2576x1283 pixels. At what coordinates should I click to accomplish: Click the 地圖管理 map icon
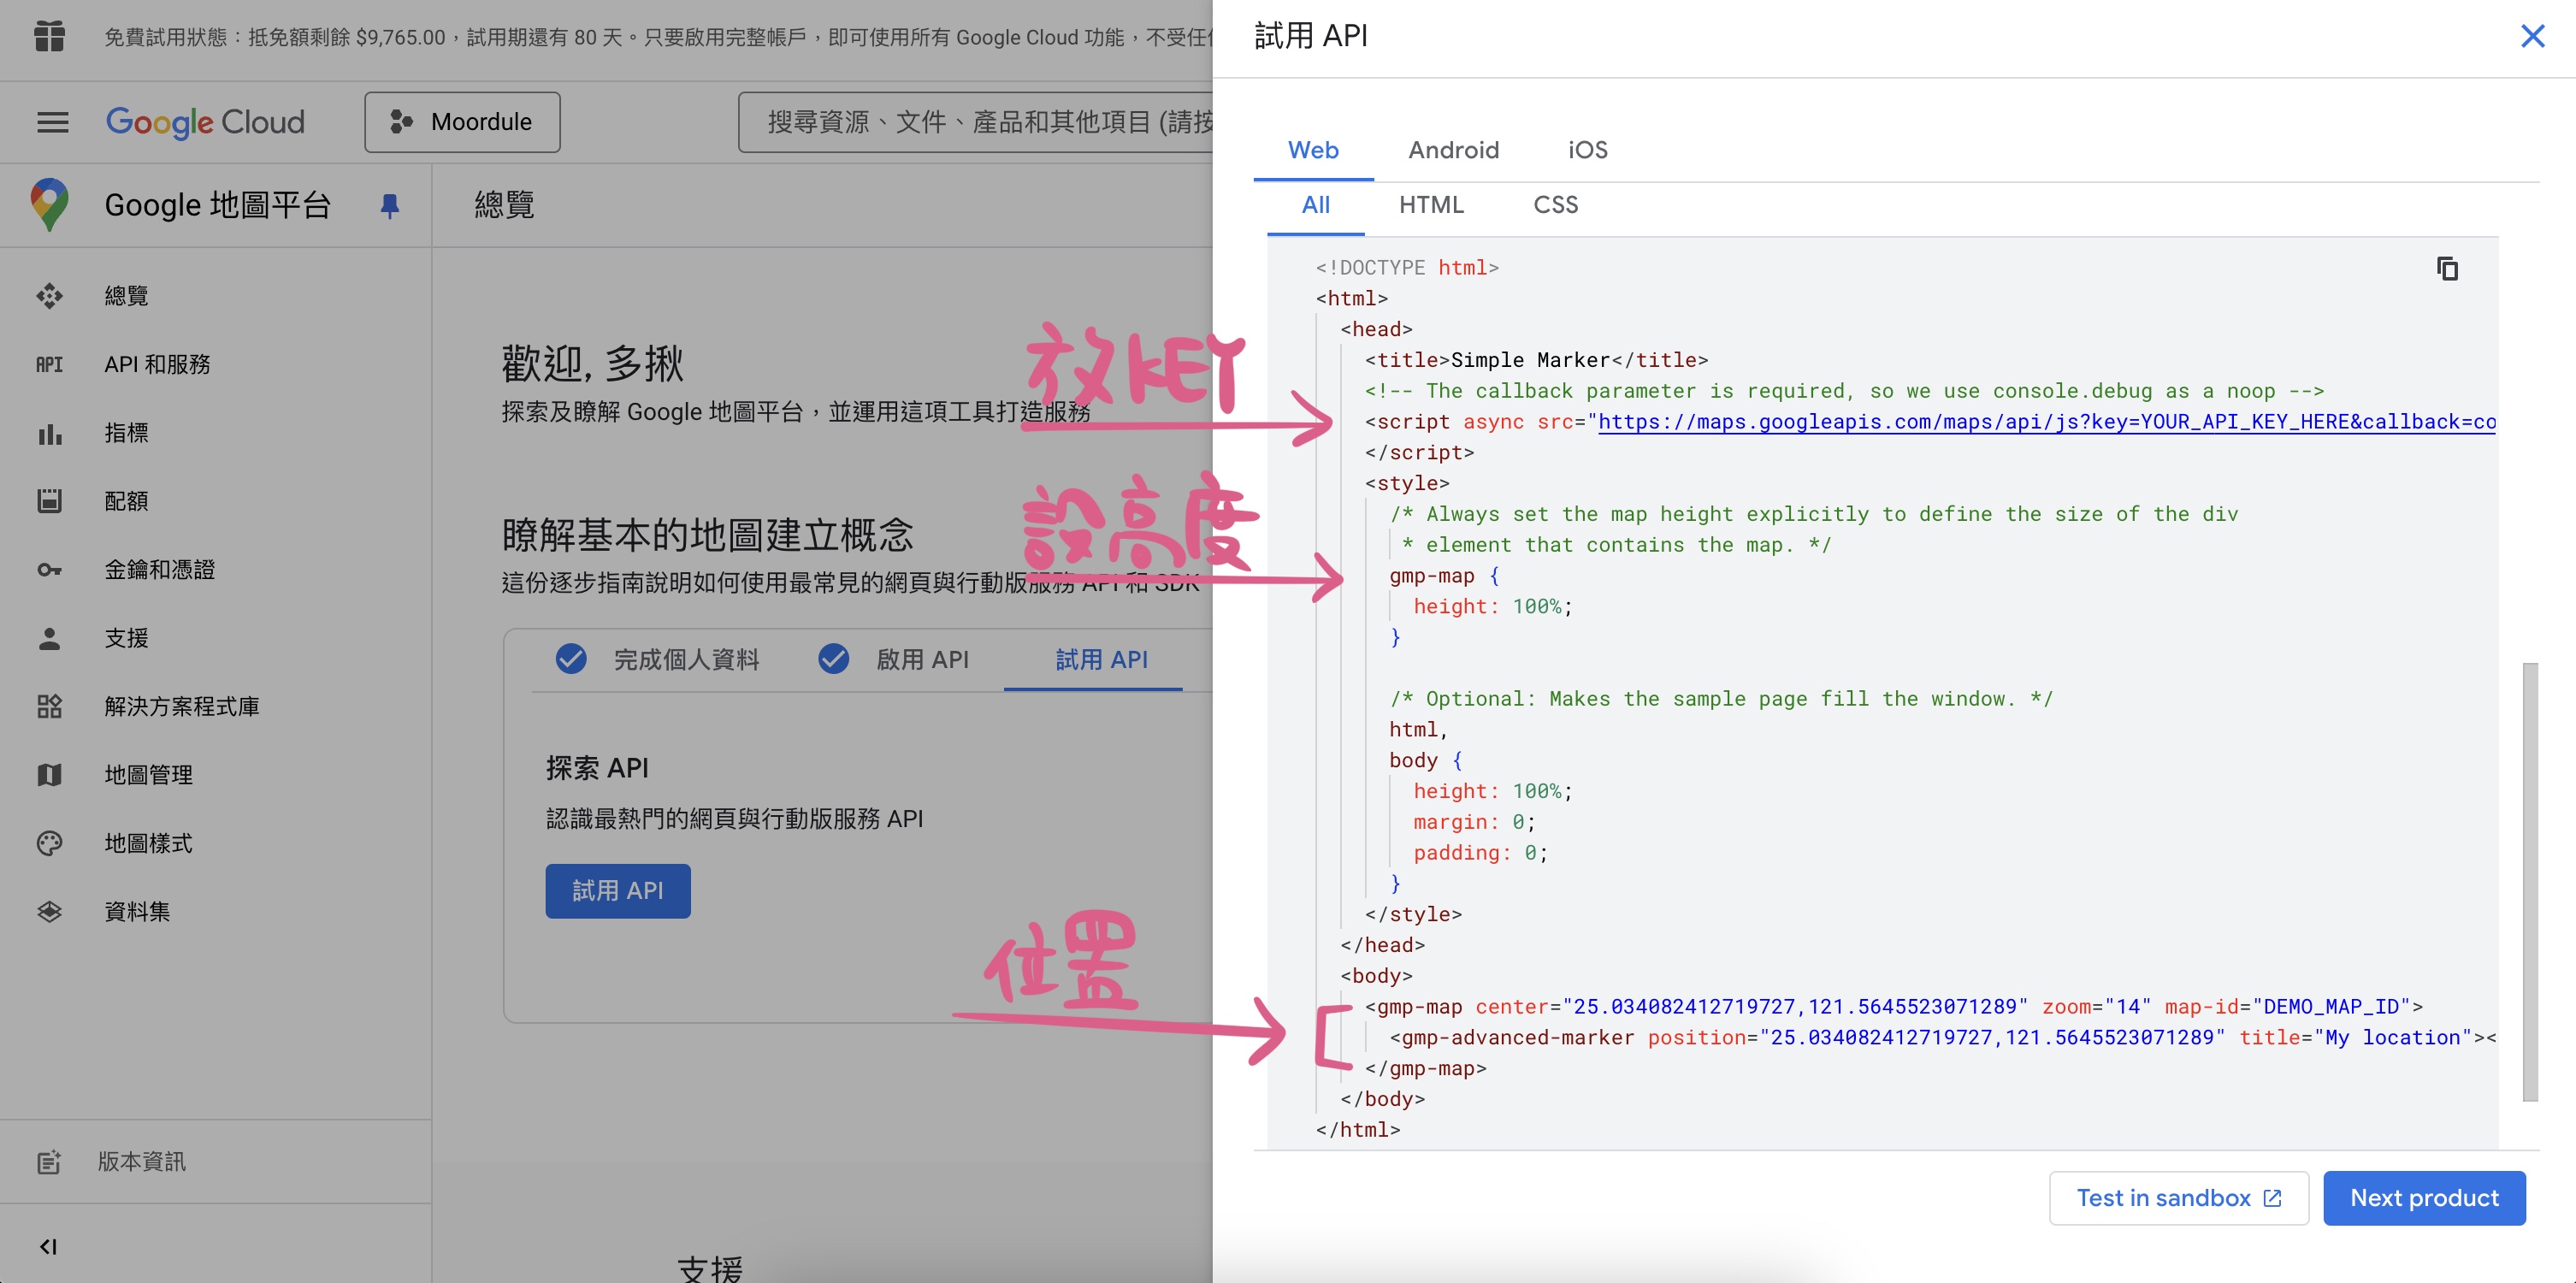(48, 774)
